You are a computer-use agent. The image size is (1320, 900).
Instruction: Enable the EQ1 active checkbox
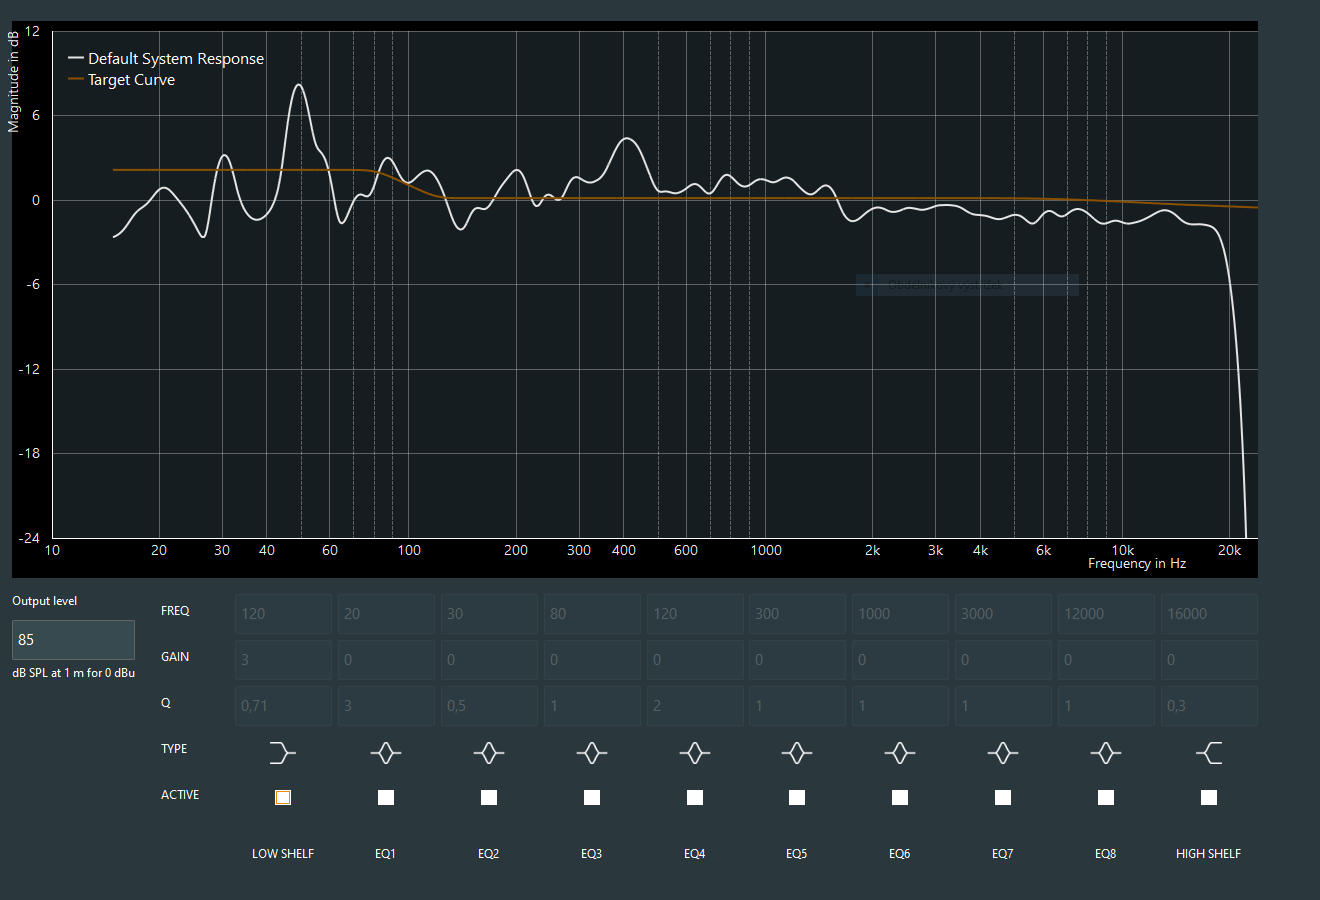pos(386,797)
